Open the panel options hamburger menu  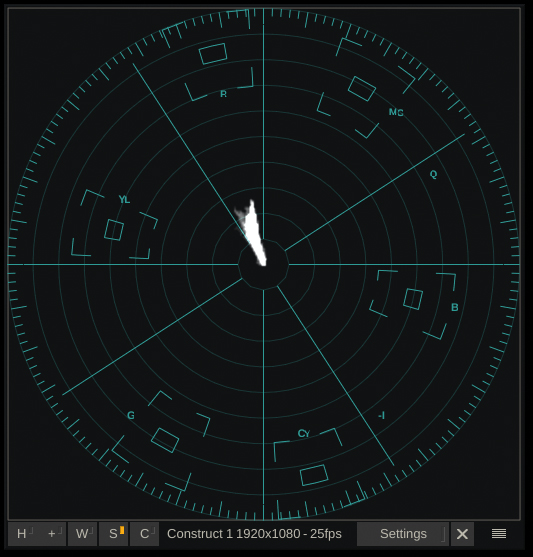coord(499,534)
